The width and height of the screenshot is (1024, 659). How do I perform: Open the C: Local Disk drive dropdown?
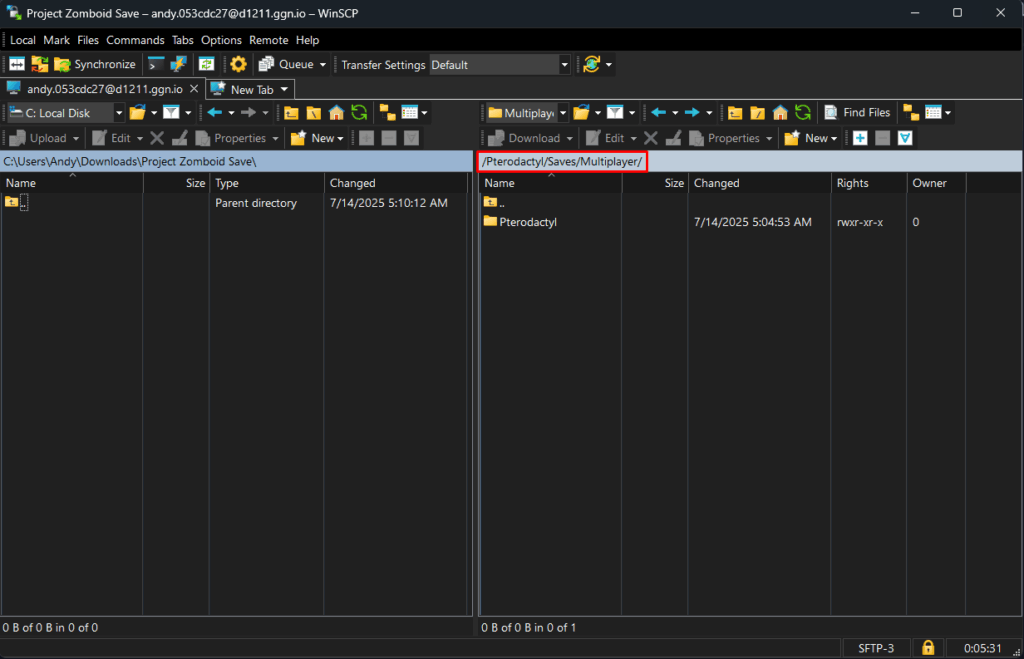tap(118, 113)
